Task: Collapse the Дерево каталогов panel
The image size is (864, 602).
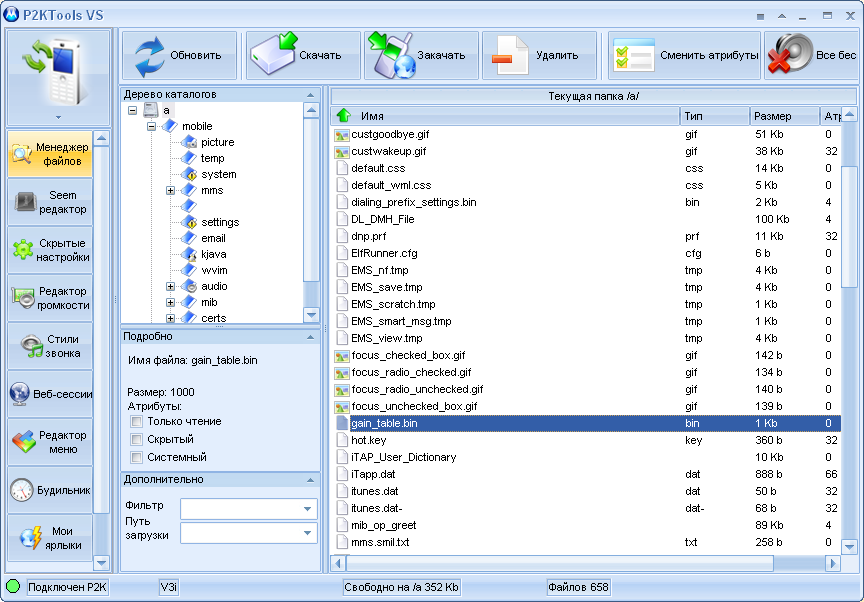Action: 311,95
